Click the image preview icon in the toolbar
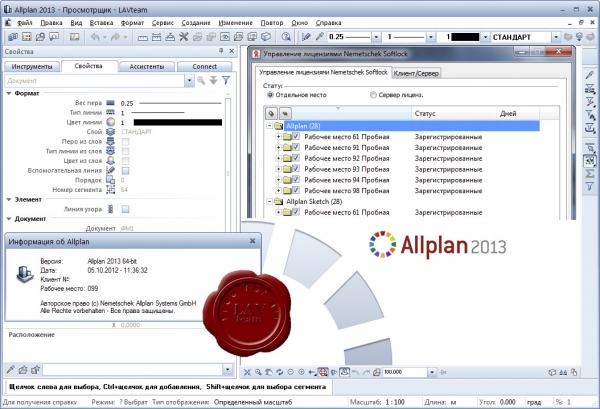Image resolution: width=600 pixels, height=409 pixels. pos(74,37)
